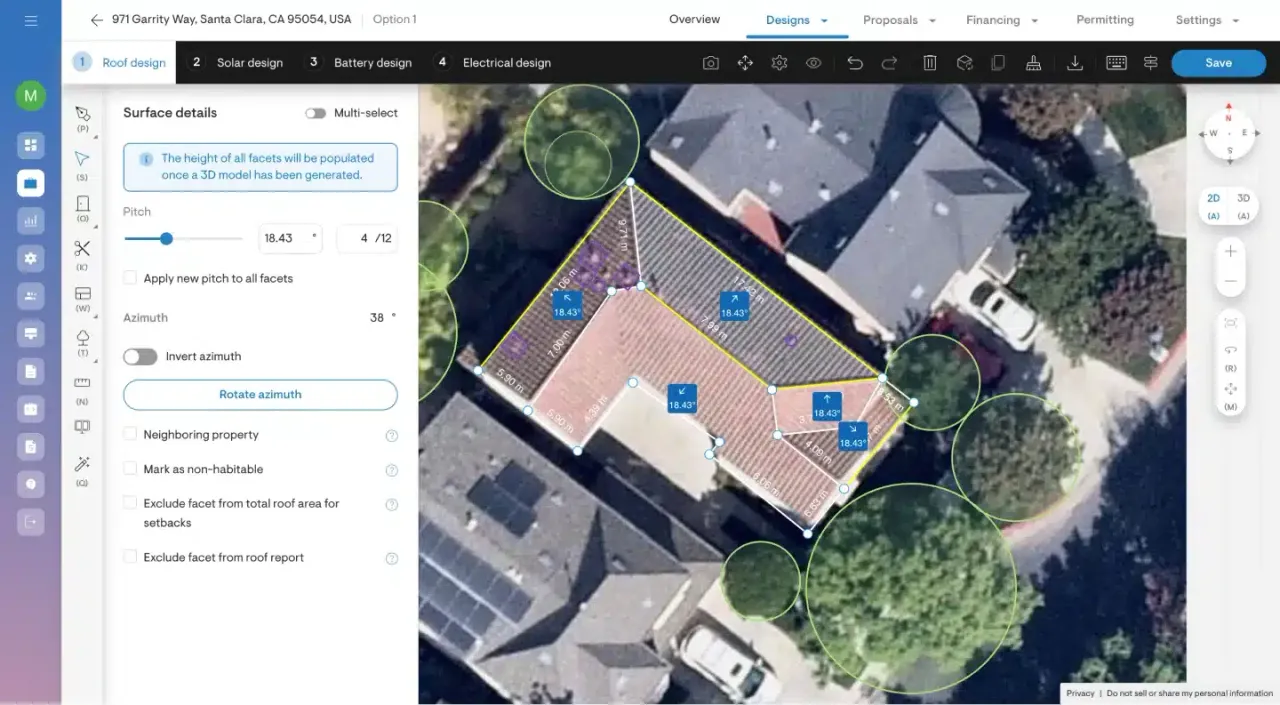
Task: Click the keyboard shortcuts icon
Action: (x=1115, y=62)
